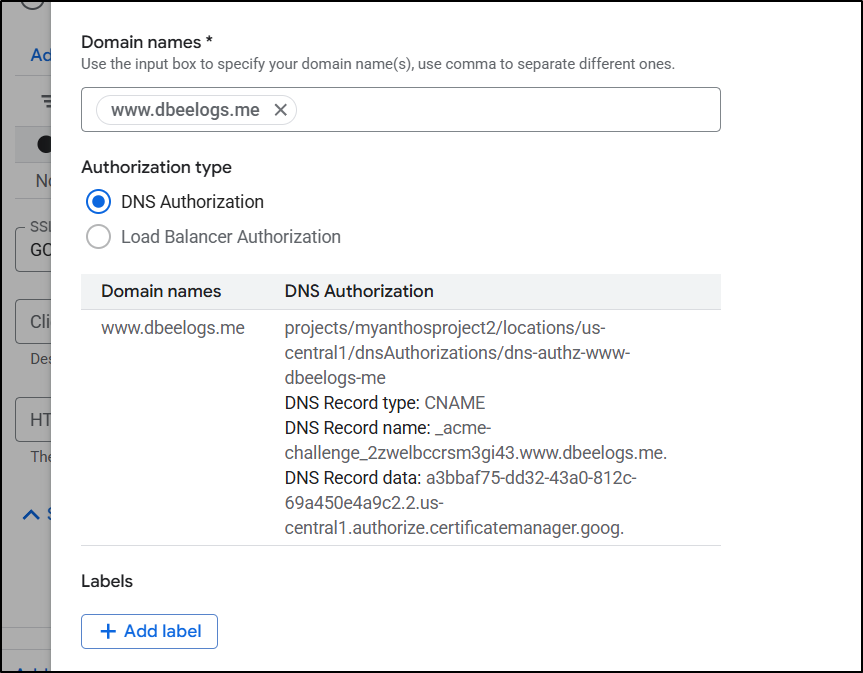Open the dimmed SSL dropdown on left
This screenshot has width=863, height=673.
click(34, 249)
